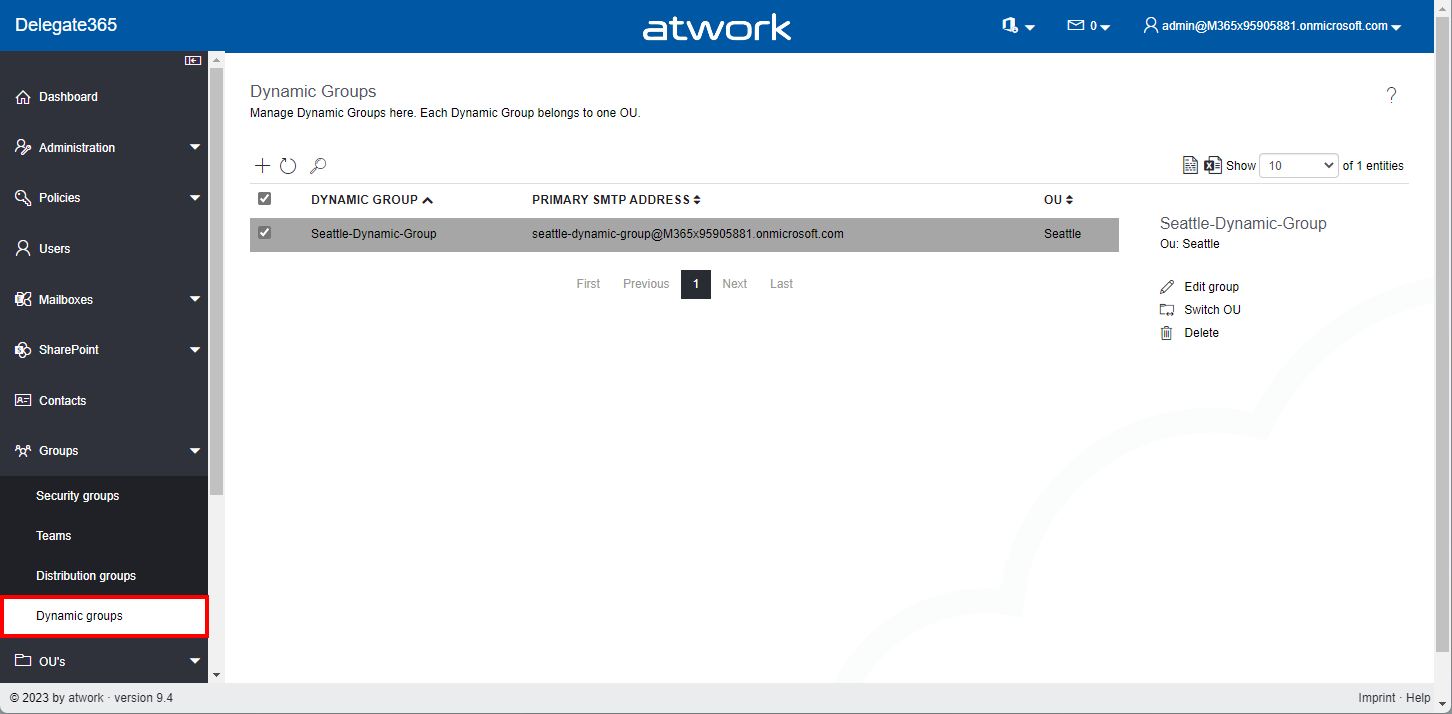Expand the Administration menu arrow
The height and width of the screenshot is (714, 1452).
[x=195, y=148]
